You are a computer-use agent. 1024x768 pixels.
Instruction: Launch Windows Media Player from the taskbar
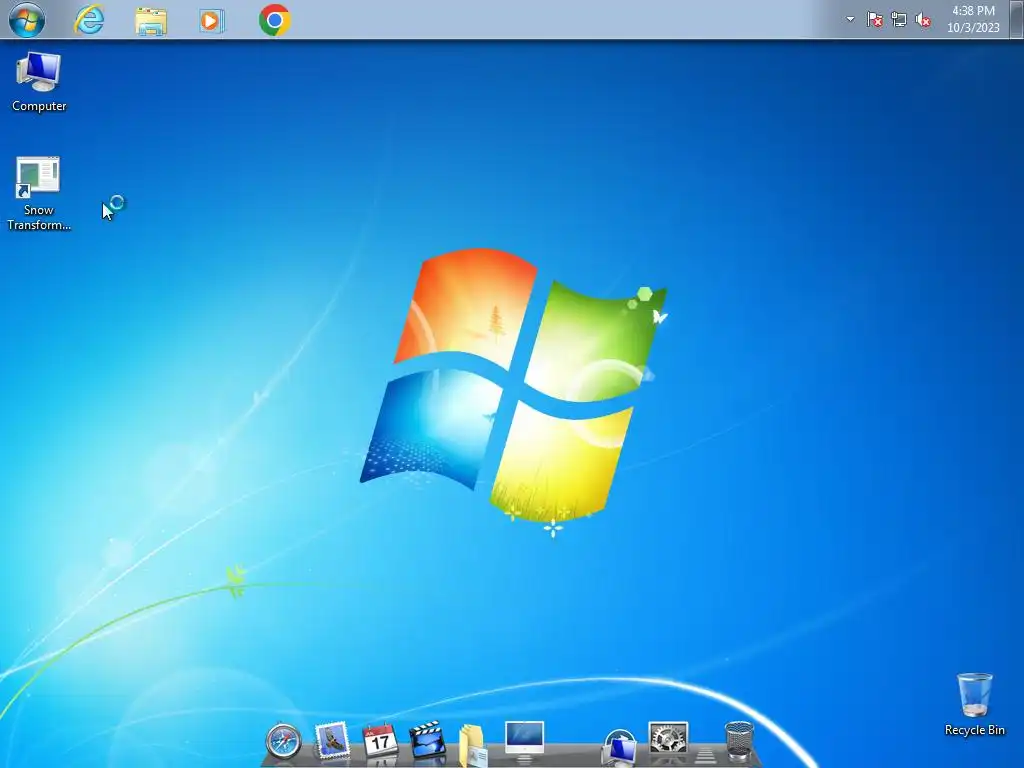pos(212,21)
